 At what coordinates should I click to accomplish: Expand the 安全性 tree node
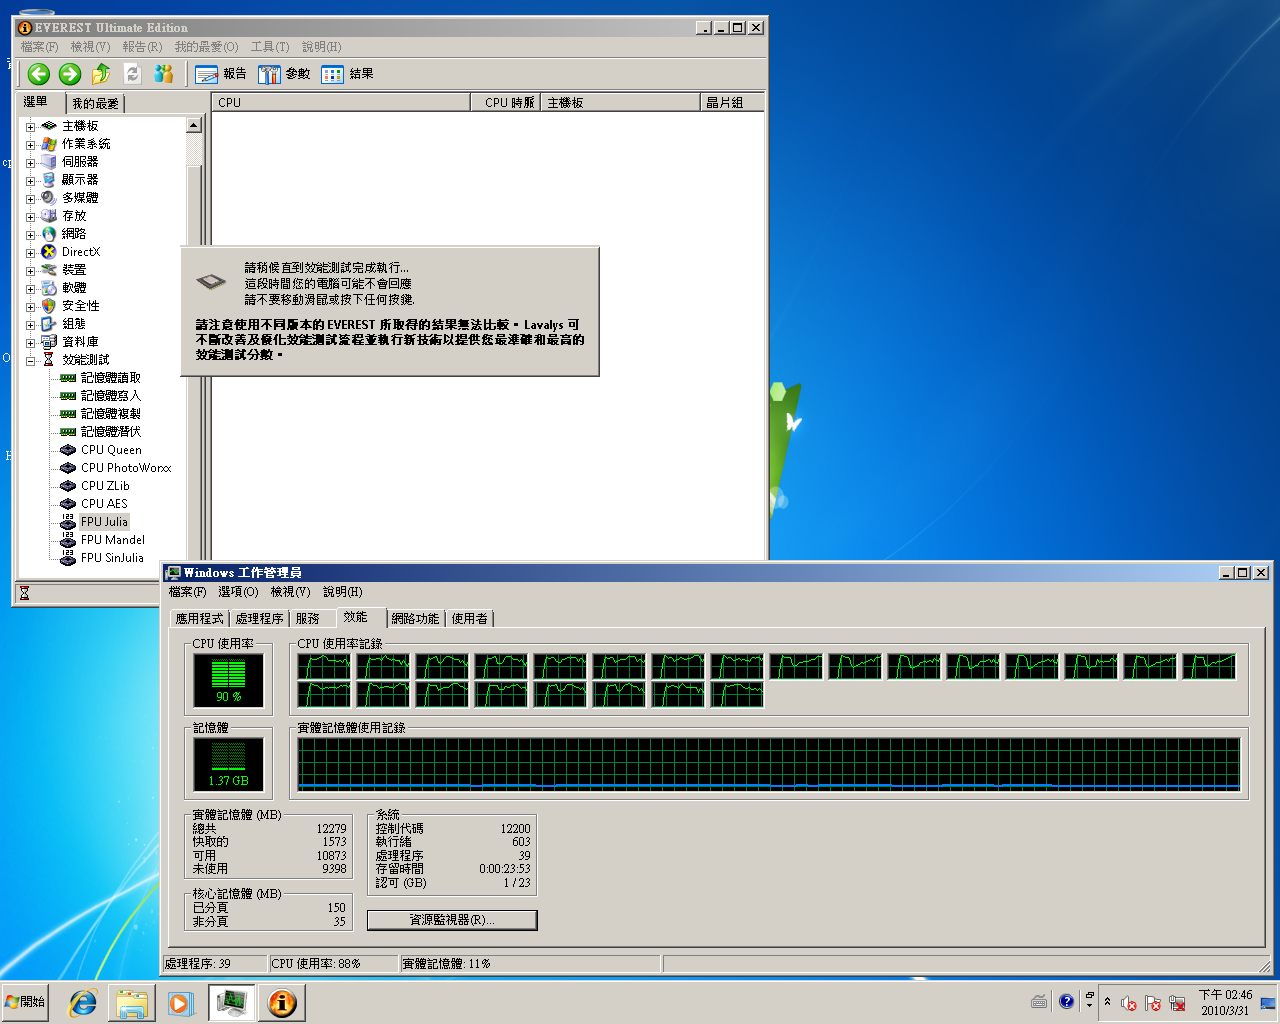pyautogui.click(x=30, y=307)
